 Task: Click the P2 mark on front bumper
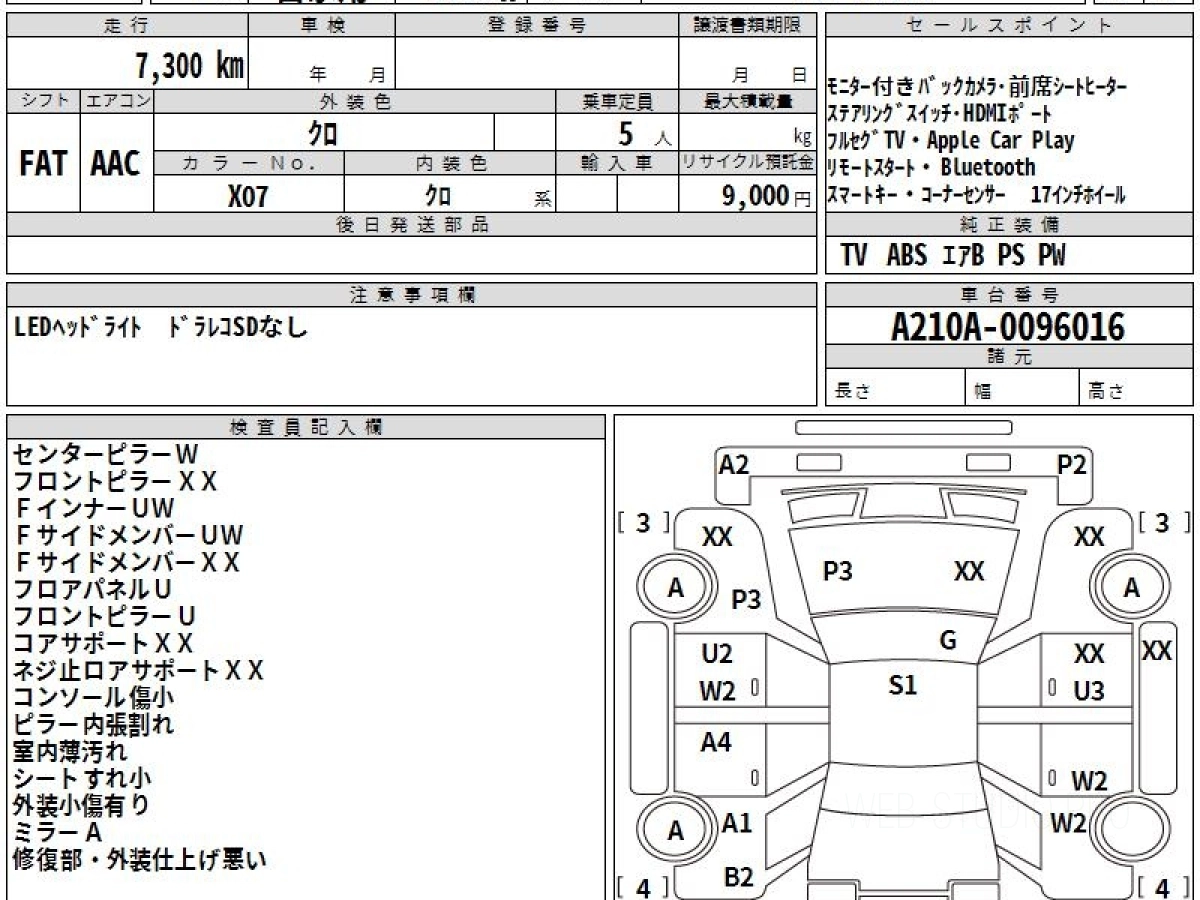[1072, 465]
